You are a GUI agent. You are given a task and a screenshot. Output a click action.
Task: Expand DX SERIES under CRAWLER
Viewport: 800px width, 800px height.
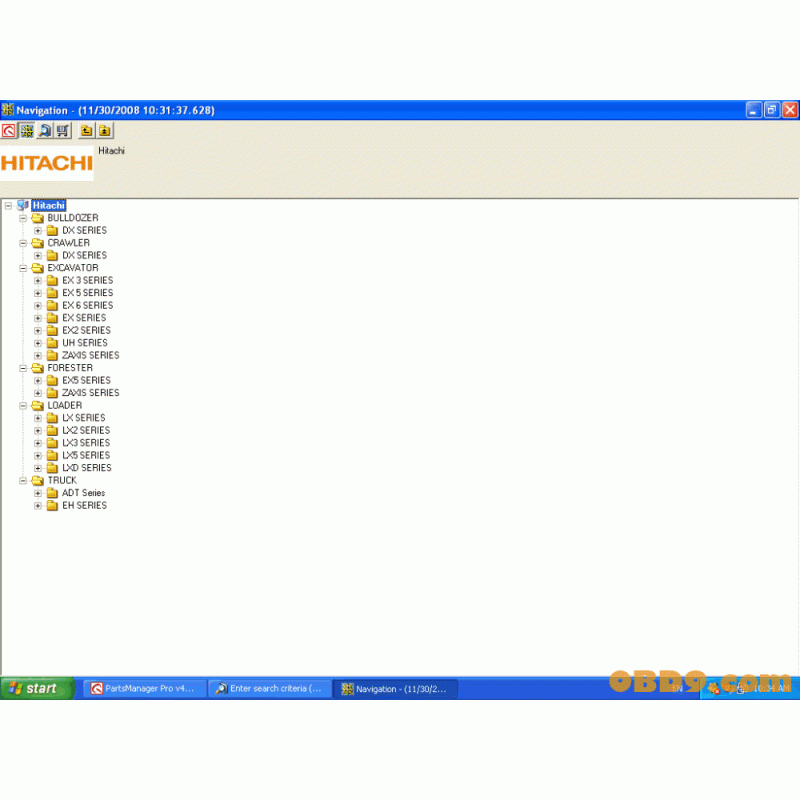[38, 256]
